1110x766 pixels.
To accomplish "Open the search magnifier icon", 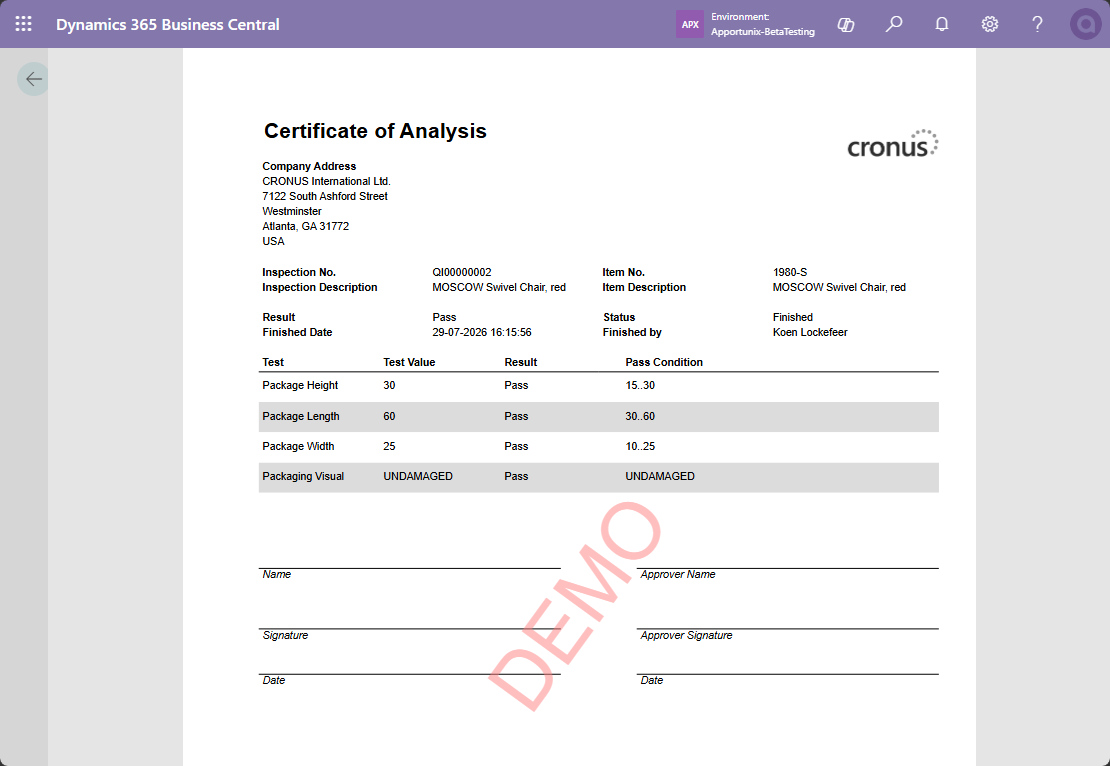I will [x=894, y=24].
